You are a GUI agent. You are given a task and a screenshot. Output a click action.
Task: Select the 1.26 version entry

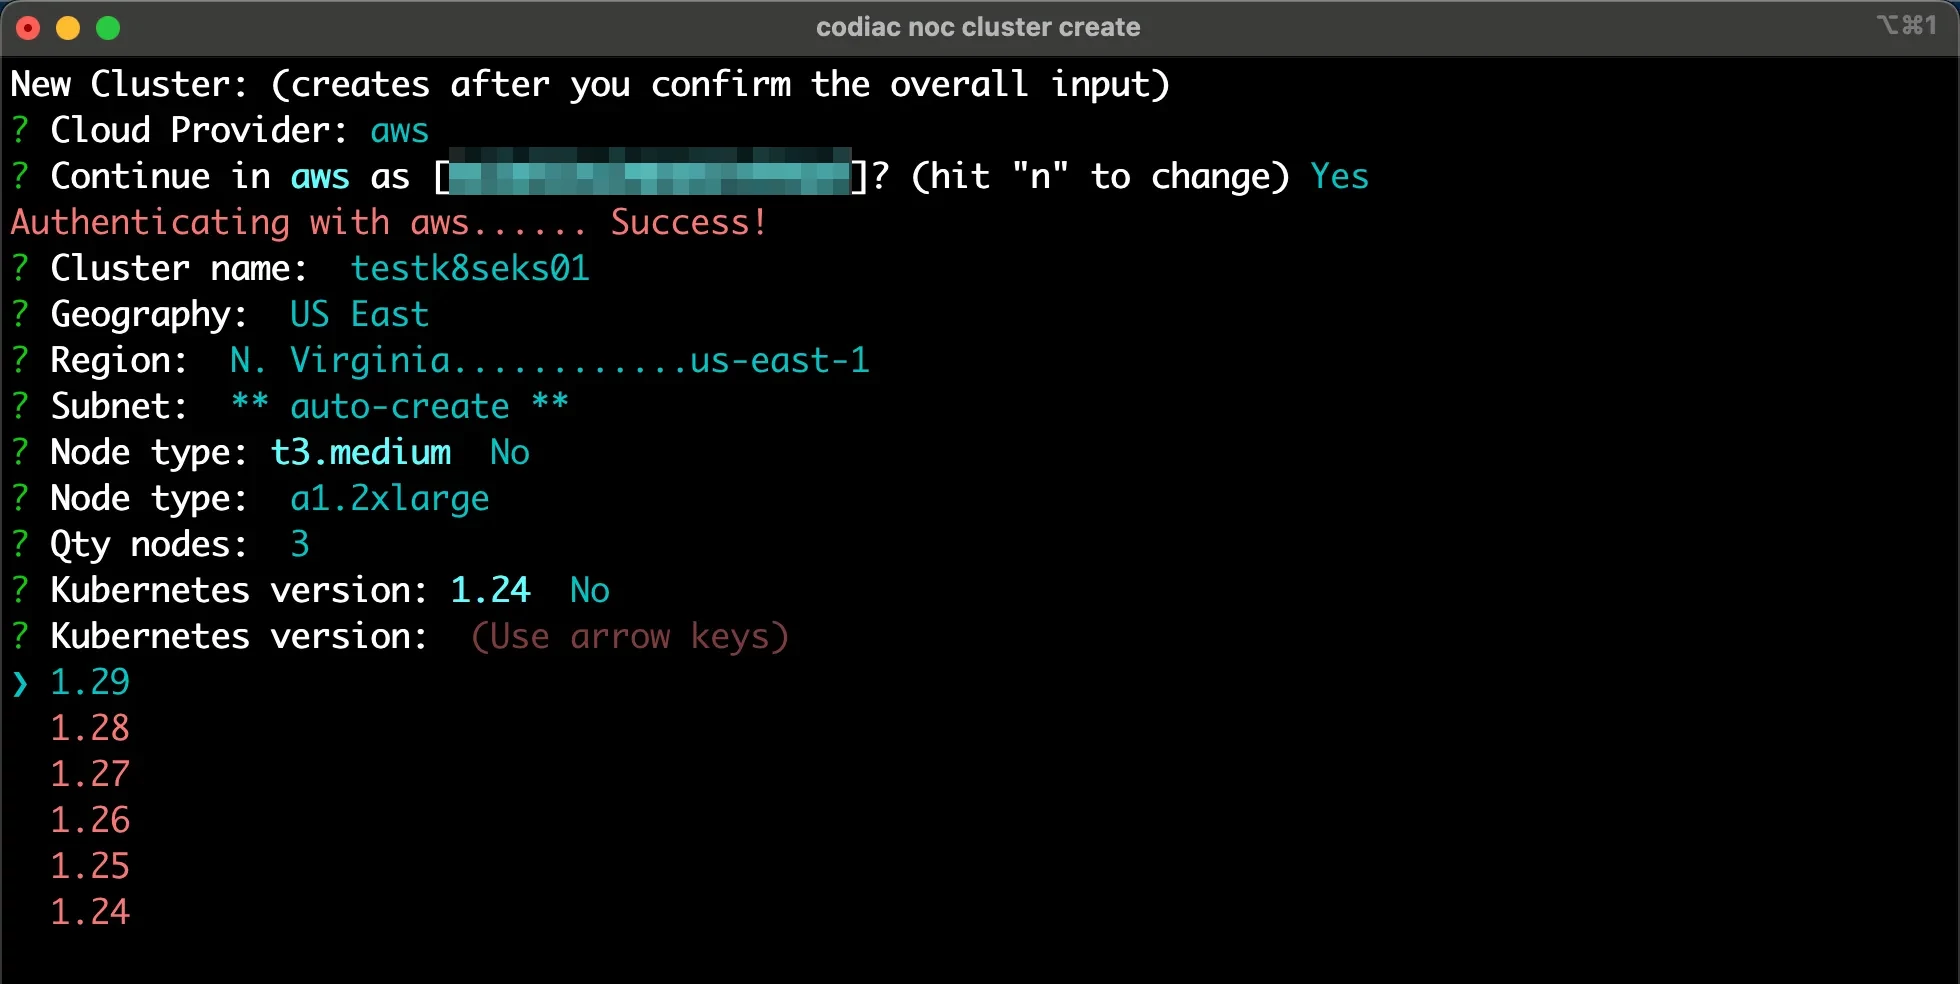click(x=90, y=820)
